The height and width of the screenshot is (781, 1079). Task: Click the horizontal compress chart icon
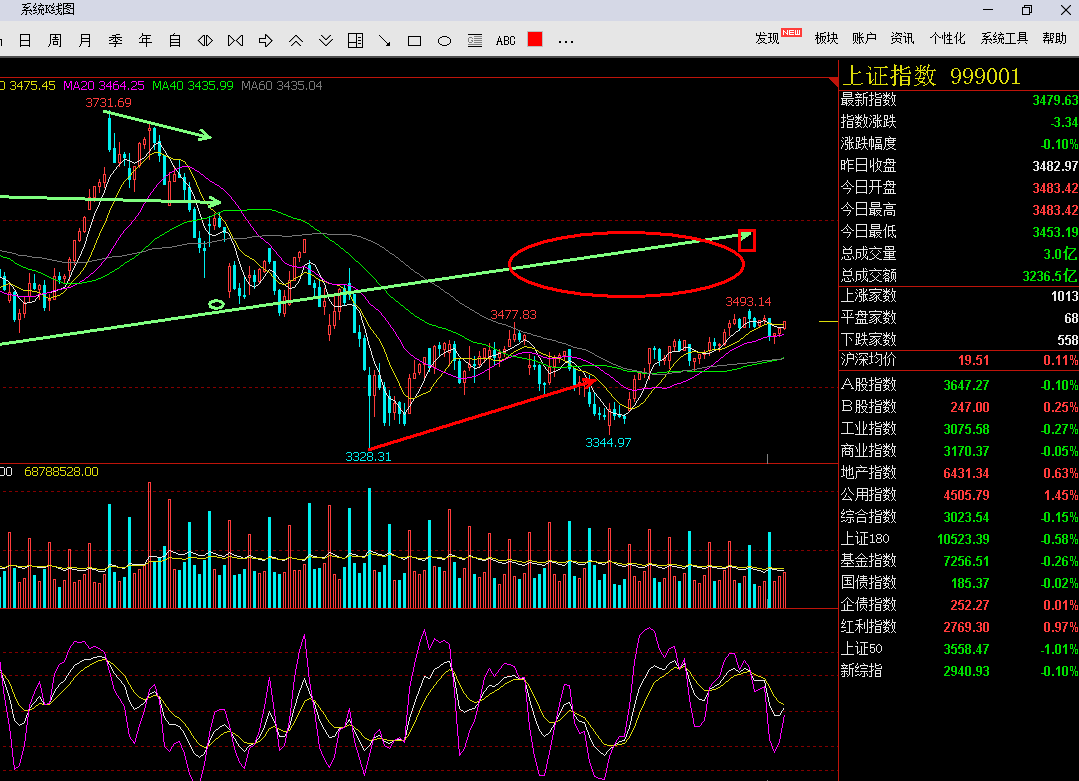[235, 41]
